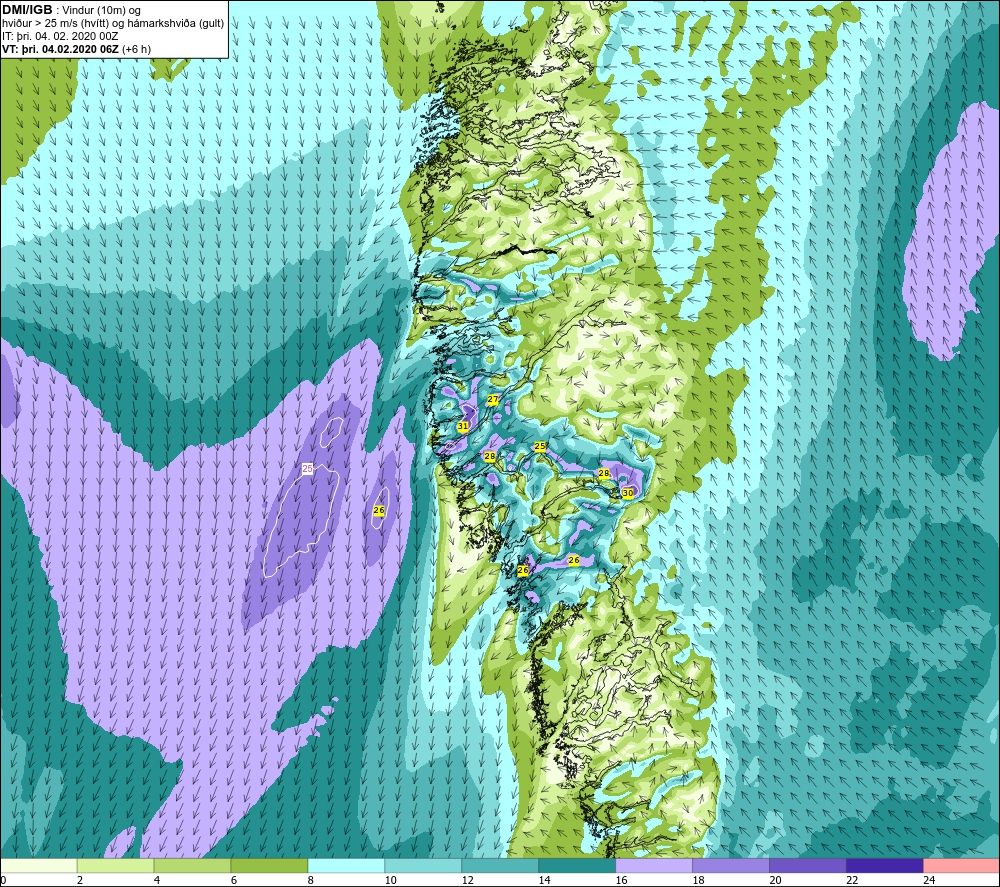Click the 'IT: þri. 04. 02. 2020 00Z' line
Screen dimensions: 1000x887
click(x=61, y=36)
